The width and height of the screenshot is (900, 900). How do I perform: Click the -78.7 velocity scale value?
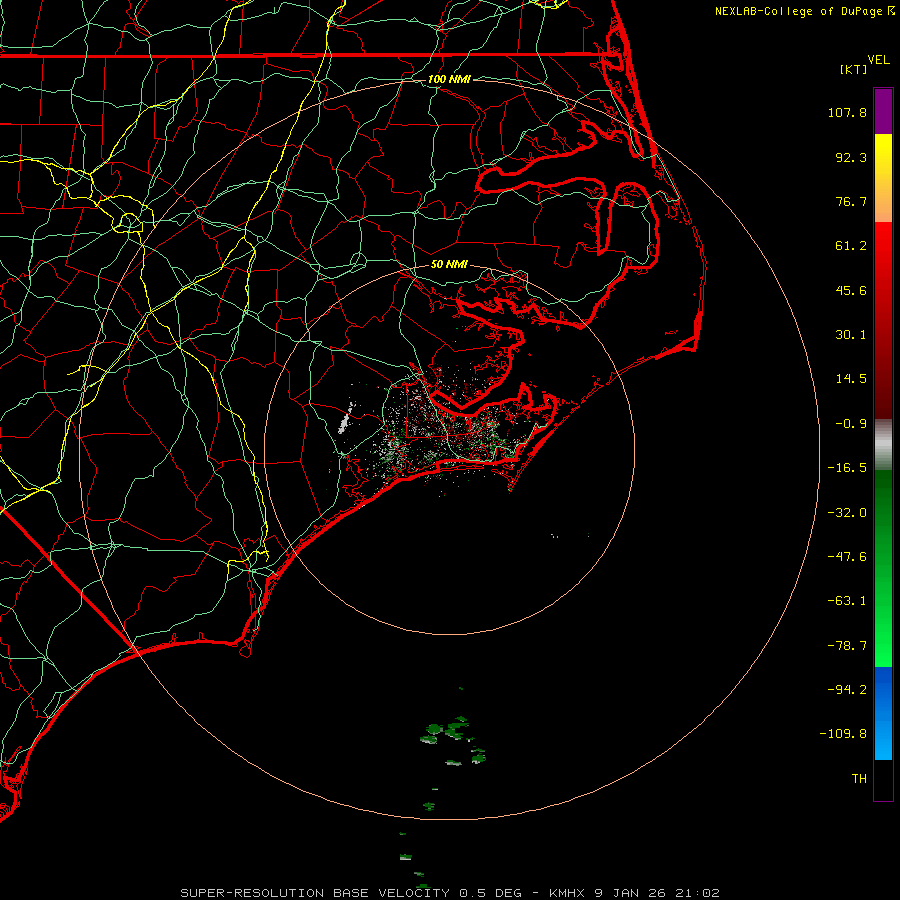click(x=847, y=646)
